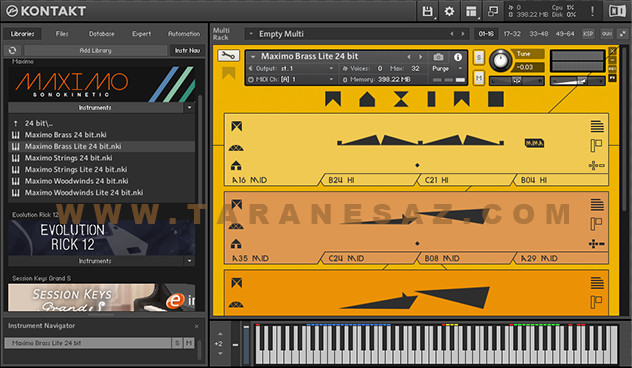Switch to the Automation tab

click(184, 34)
